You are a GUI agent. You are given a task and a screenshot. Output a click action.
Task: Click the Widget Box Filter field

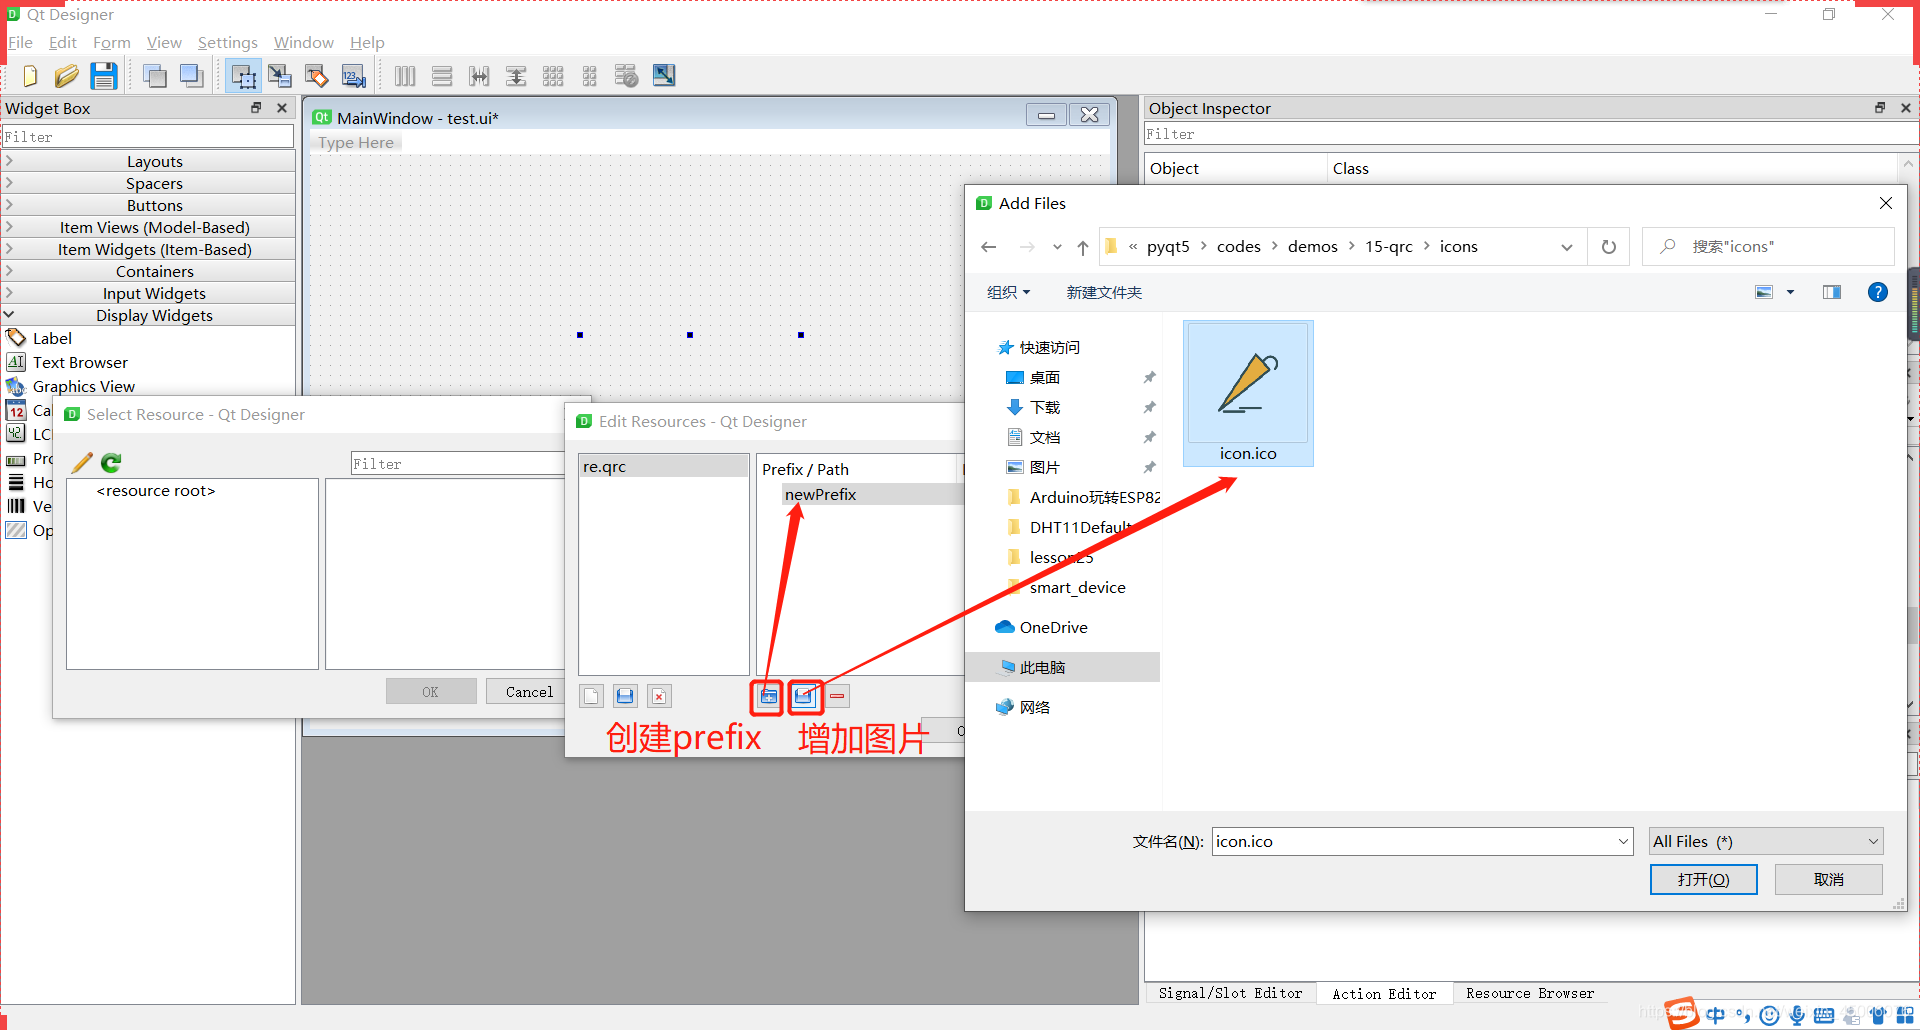click(147, 136)
